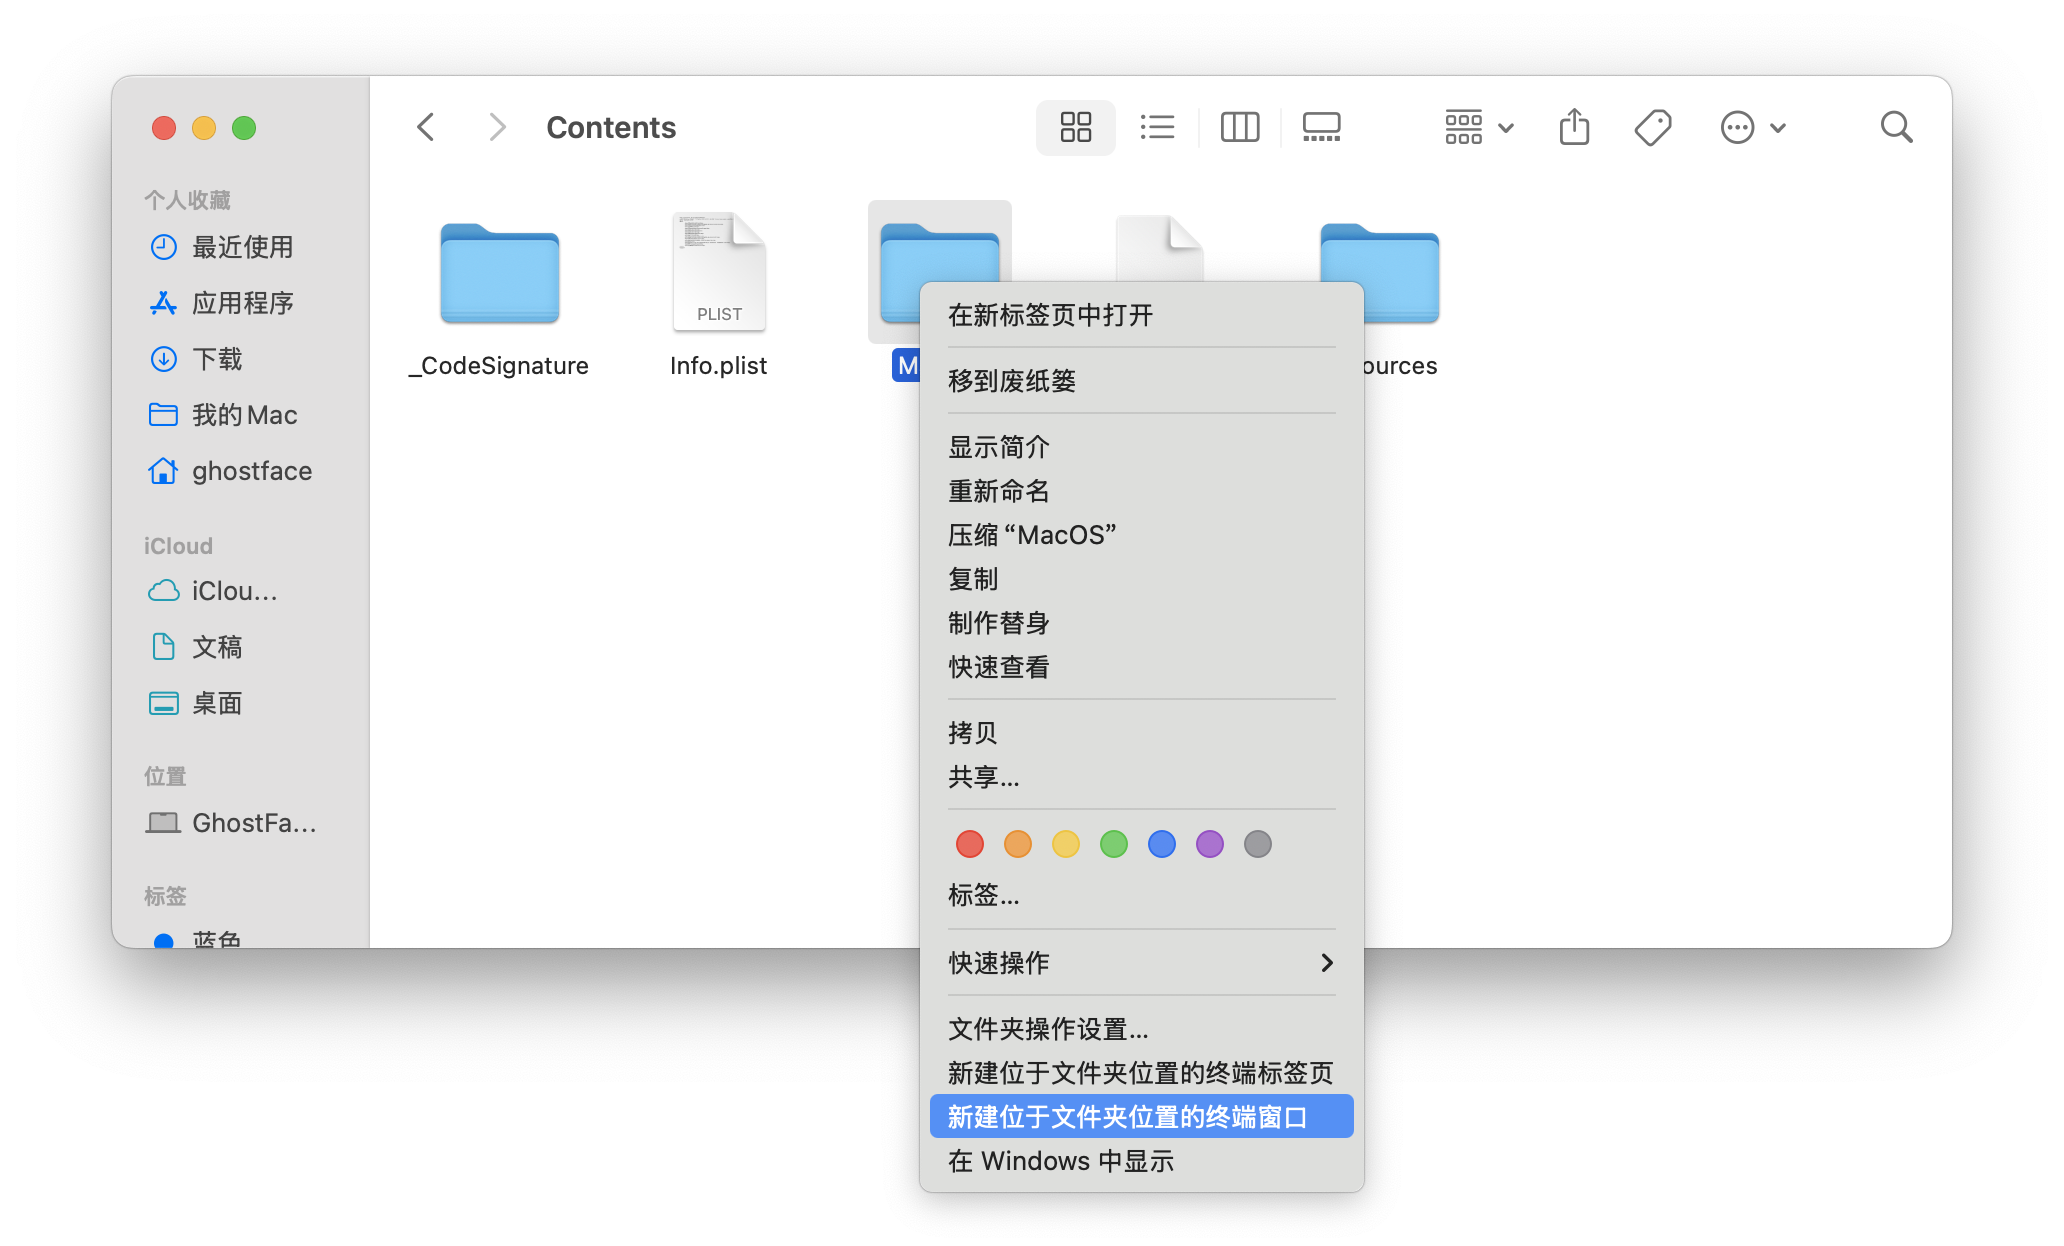2064x1246 pixels.
Task: Click the Tags icon in the toolbar
Action: click(x=1652, y=127)
